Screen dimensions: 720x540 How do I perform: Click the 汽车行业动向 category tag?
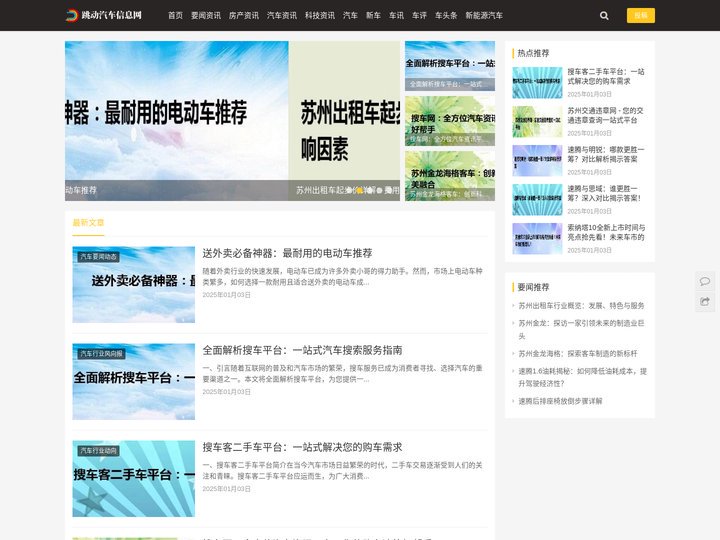(x=99, y=451)
